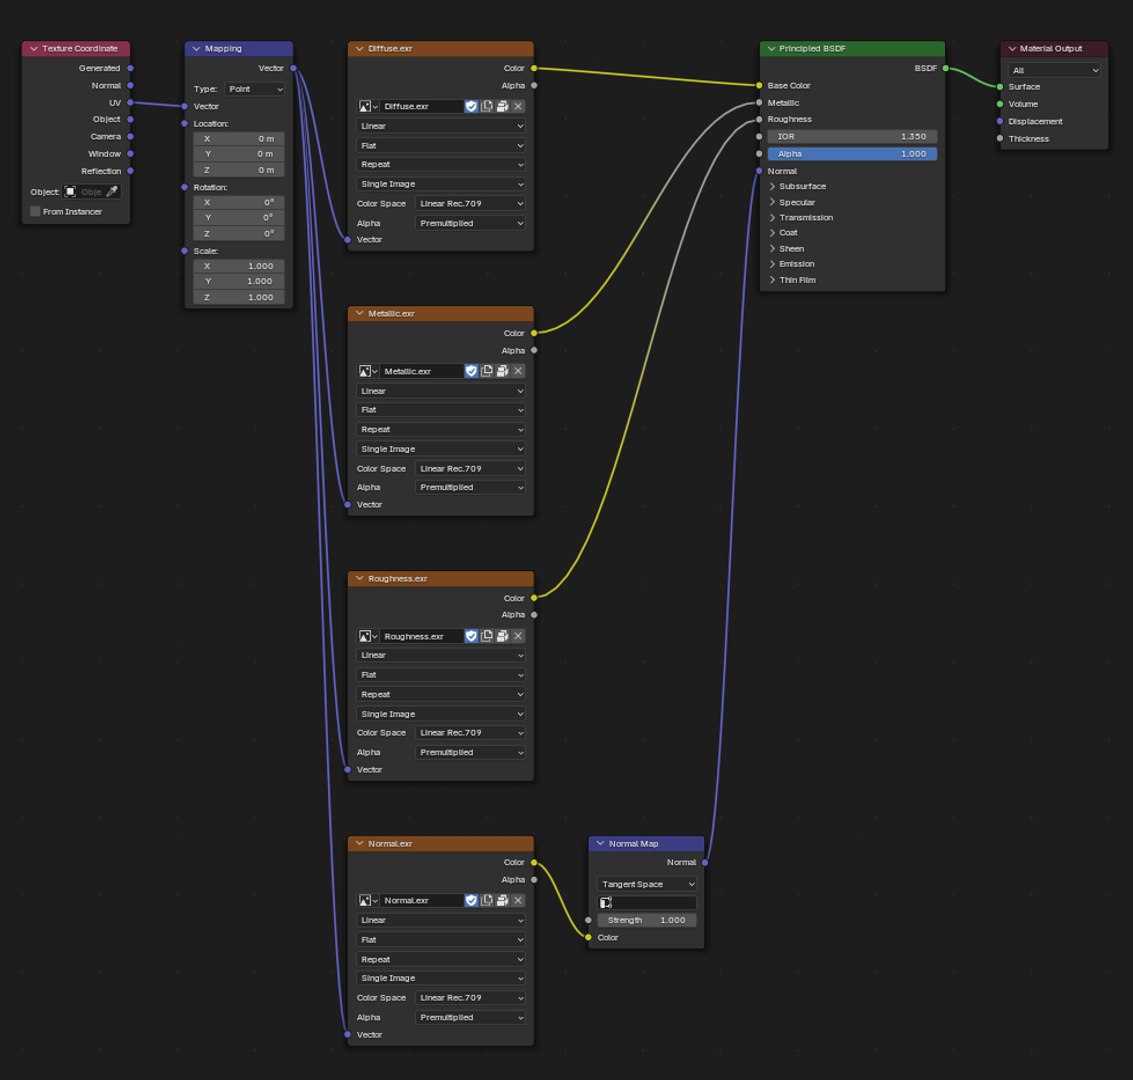Click the Diffuse.exr image name field
The width and height of the screenshot is (1133, 1080).
(421, 106)
